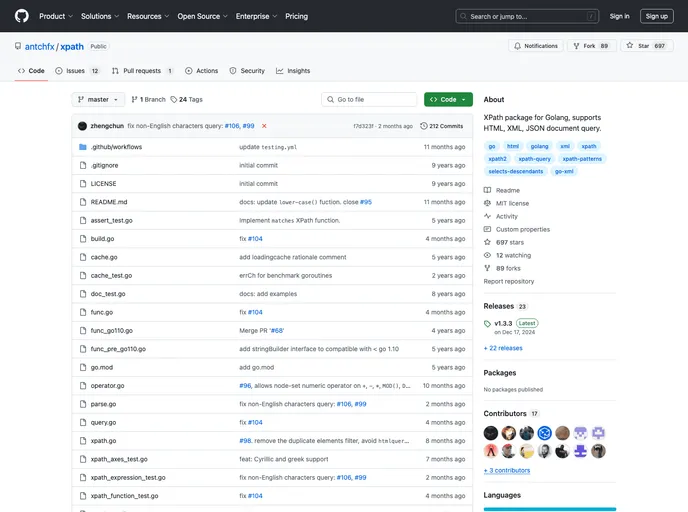This screenshot has width=688, height=512.
Task: Click the first contributor avatar
Action: (491, 433)
